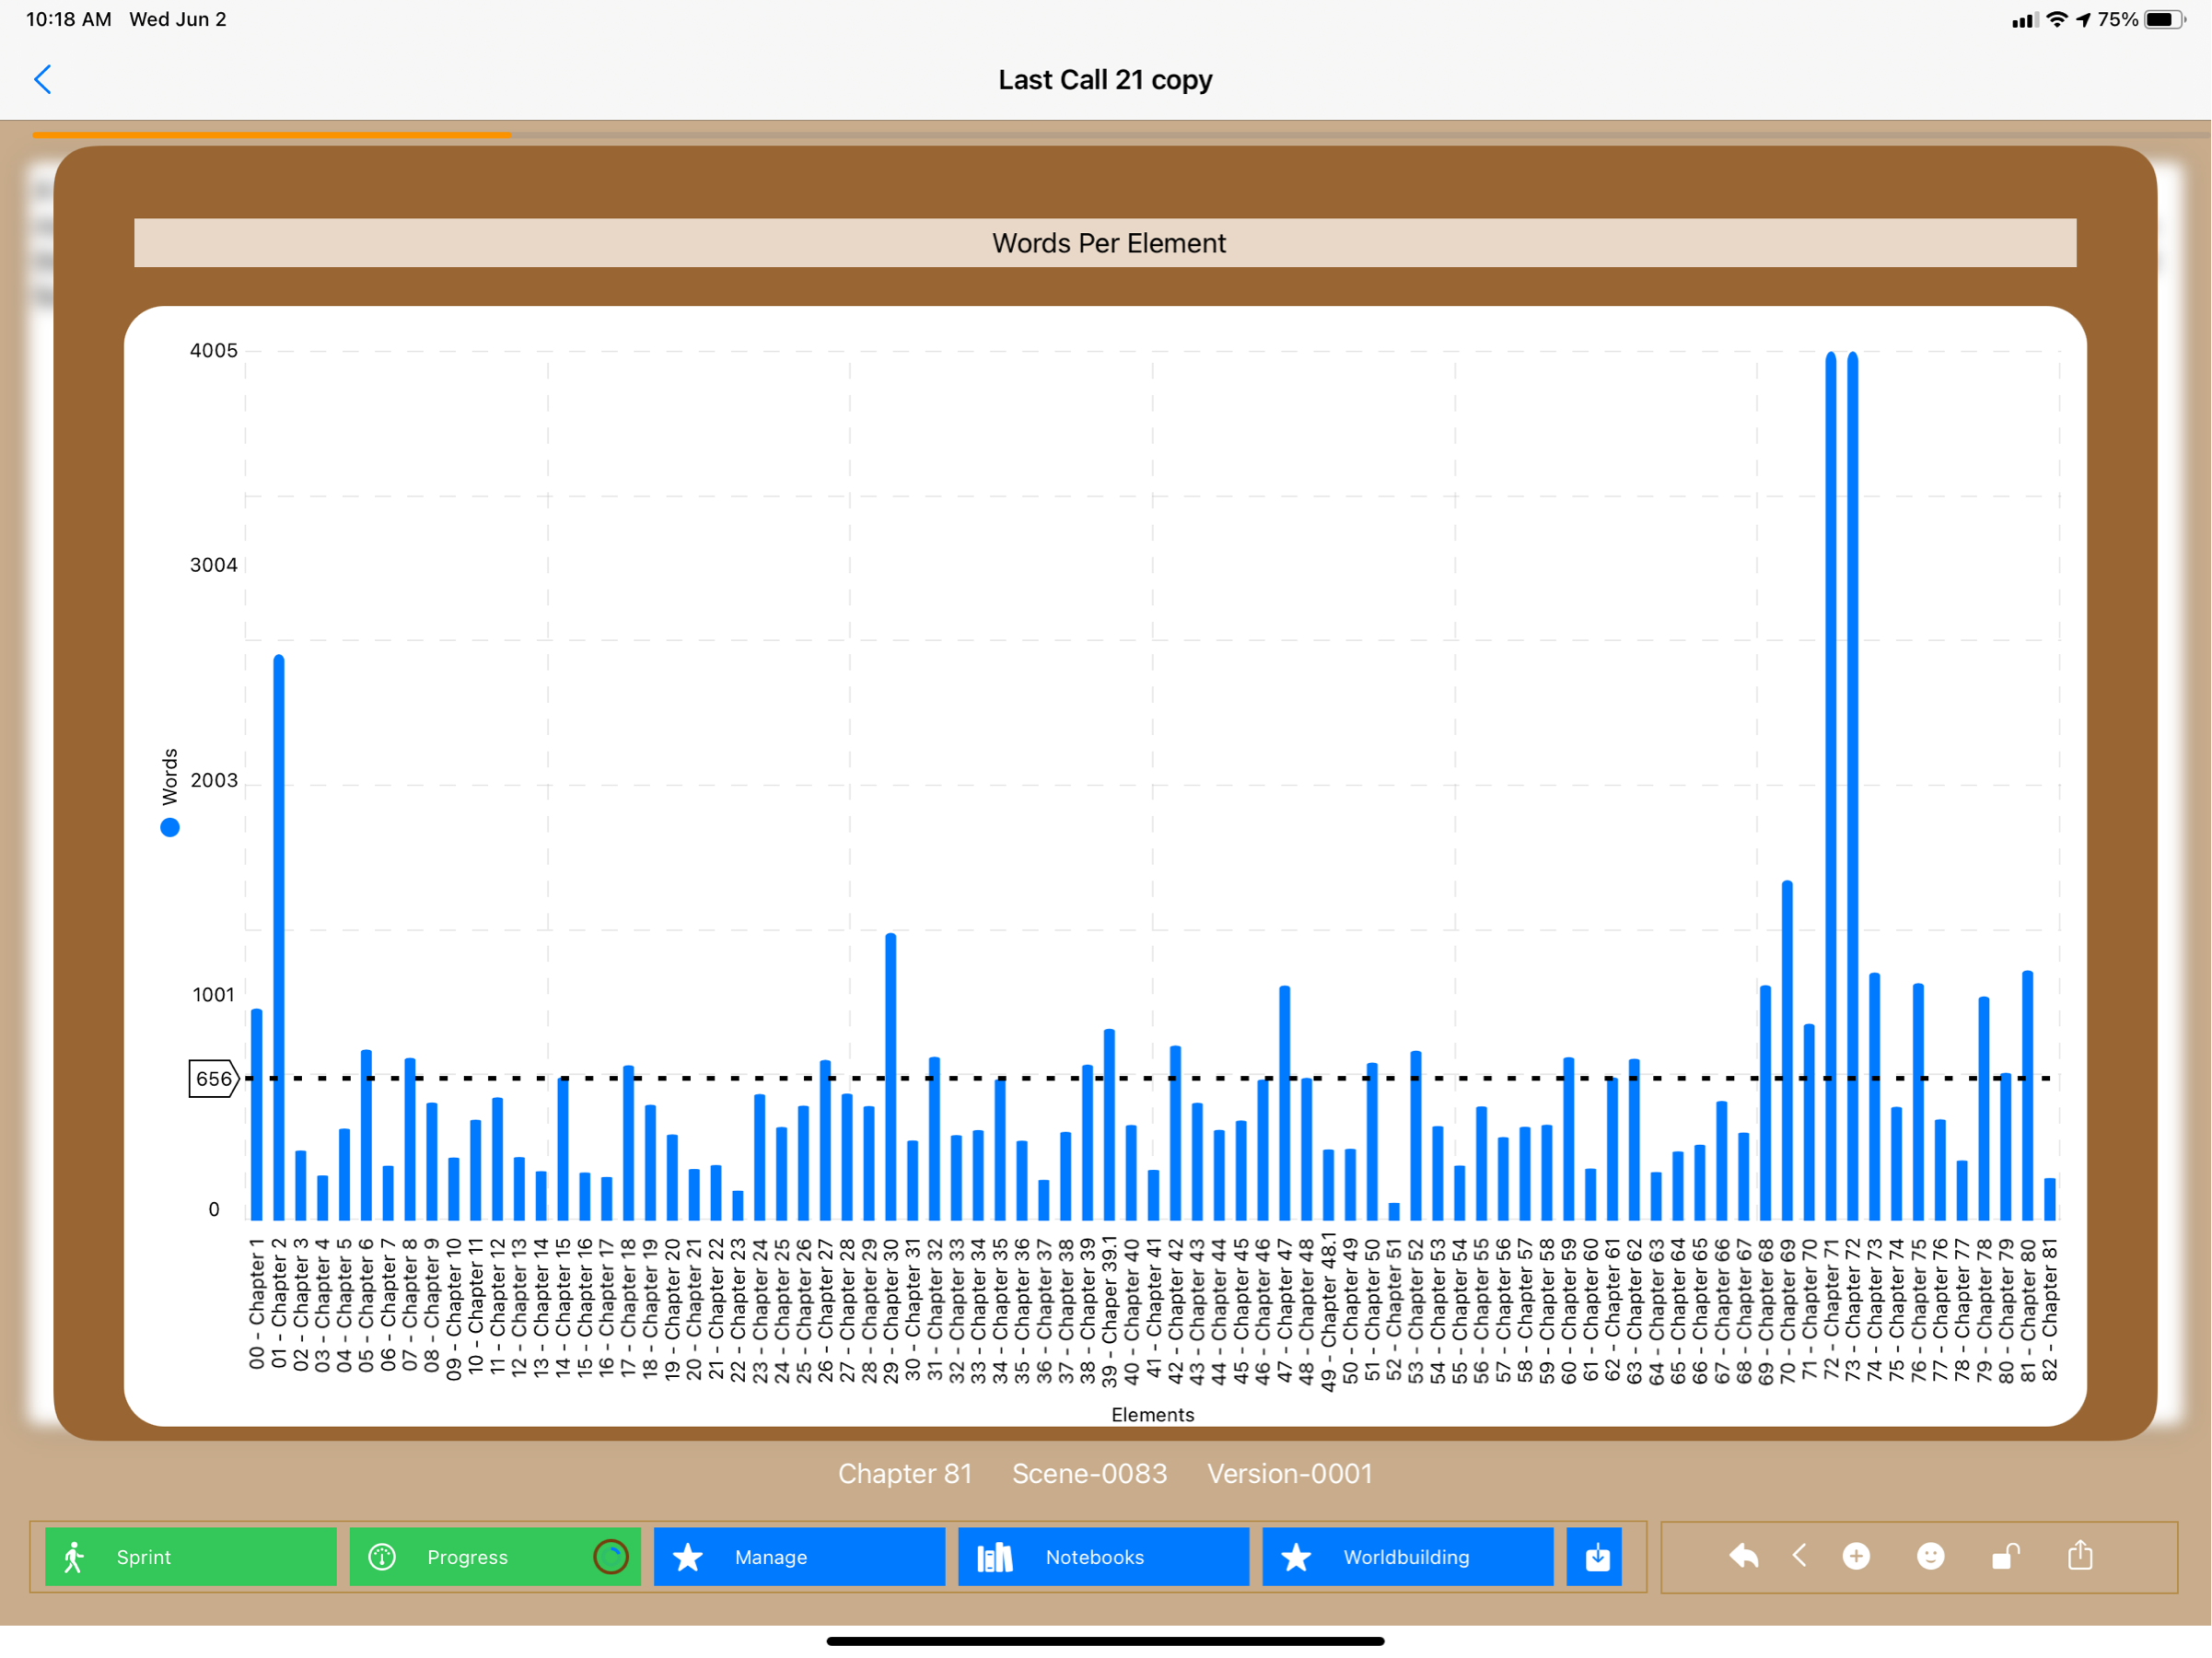Image resolution: width=2212 pixels, height=1658 pixels.
Task: Click the Words Per Element title bar
Action: pos(1105,243)
